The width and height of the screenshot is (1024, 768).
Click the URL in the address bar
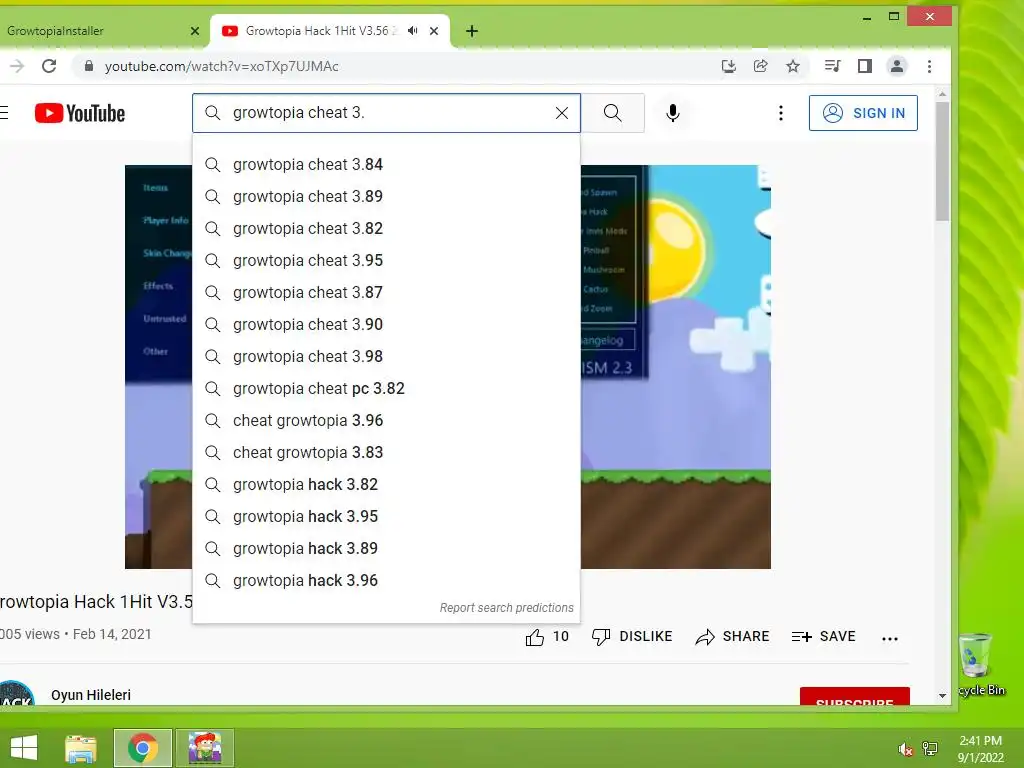point(221,66)
